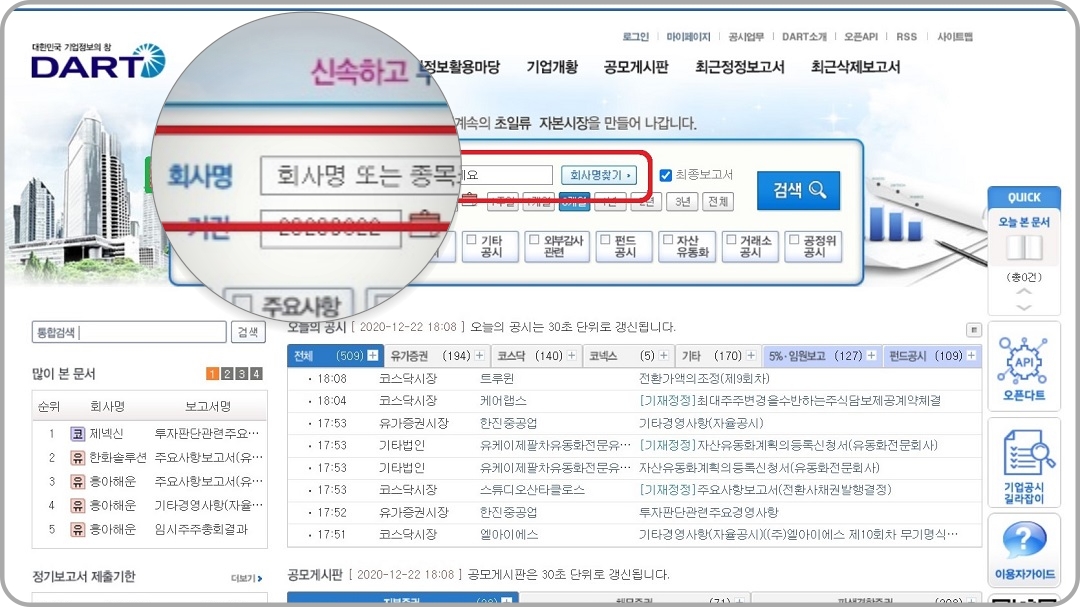Open [기재정정]최대주주변경 disclosure for 케어랩스

point(790,400)
